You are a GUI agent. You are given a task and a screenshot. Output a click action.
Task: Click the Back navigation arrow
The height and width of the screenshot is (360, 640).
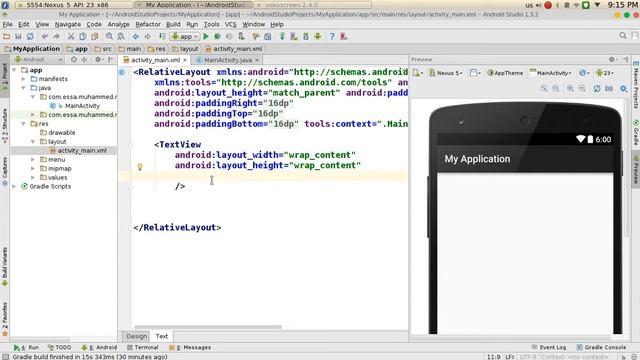[136, 36]
